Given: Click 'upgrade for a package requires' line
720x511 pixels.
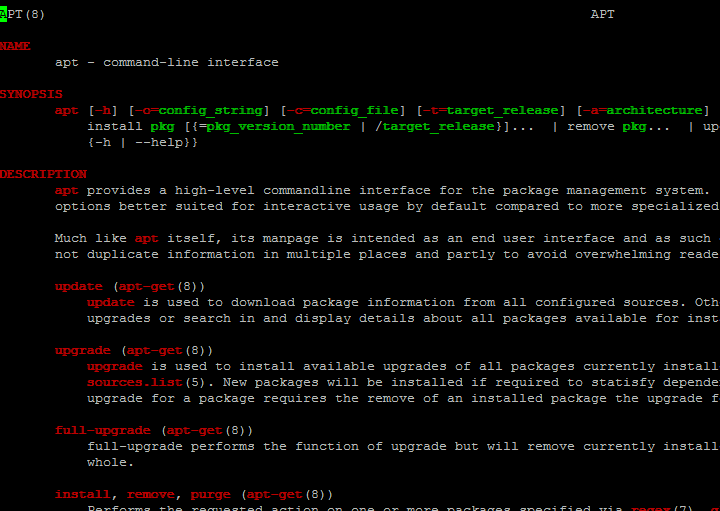Looking at the screenshot, I should (403, 399).
